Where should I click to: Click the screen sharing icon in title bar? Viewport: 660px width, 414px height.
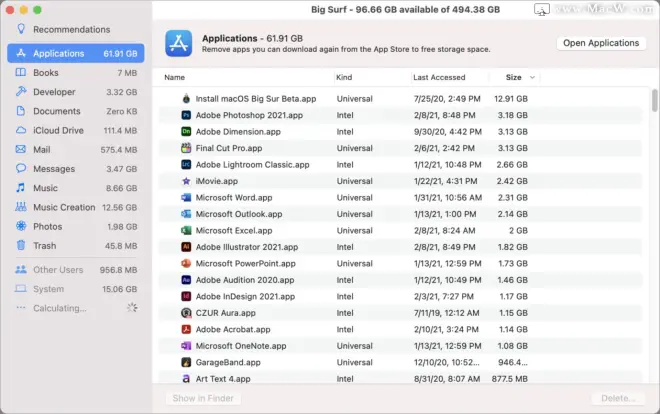point(541,9)
